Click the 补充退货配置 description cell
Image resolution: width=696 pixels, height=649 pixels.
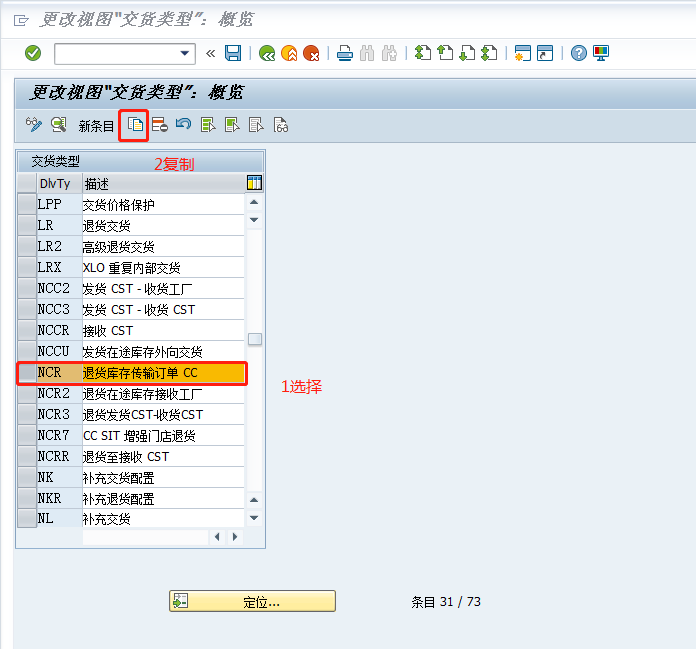[x=163, y=499]
